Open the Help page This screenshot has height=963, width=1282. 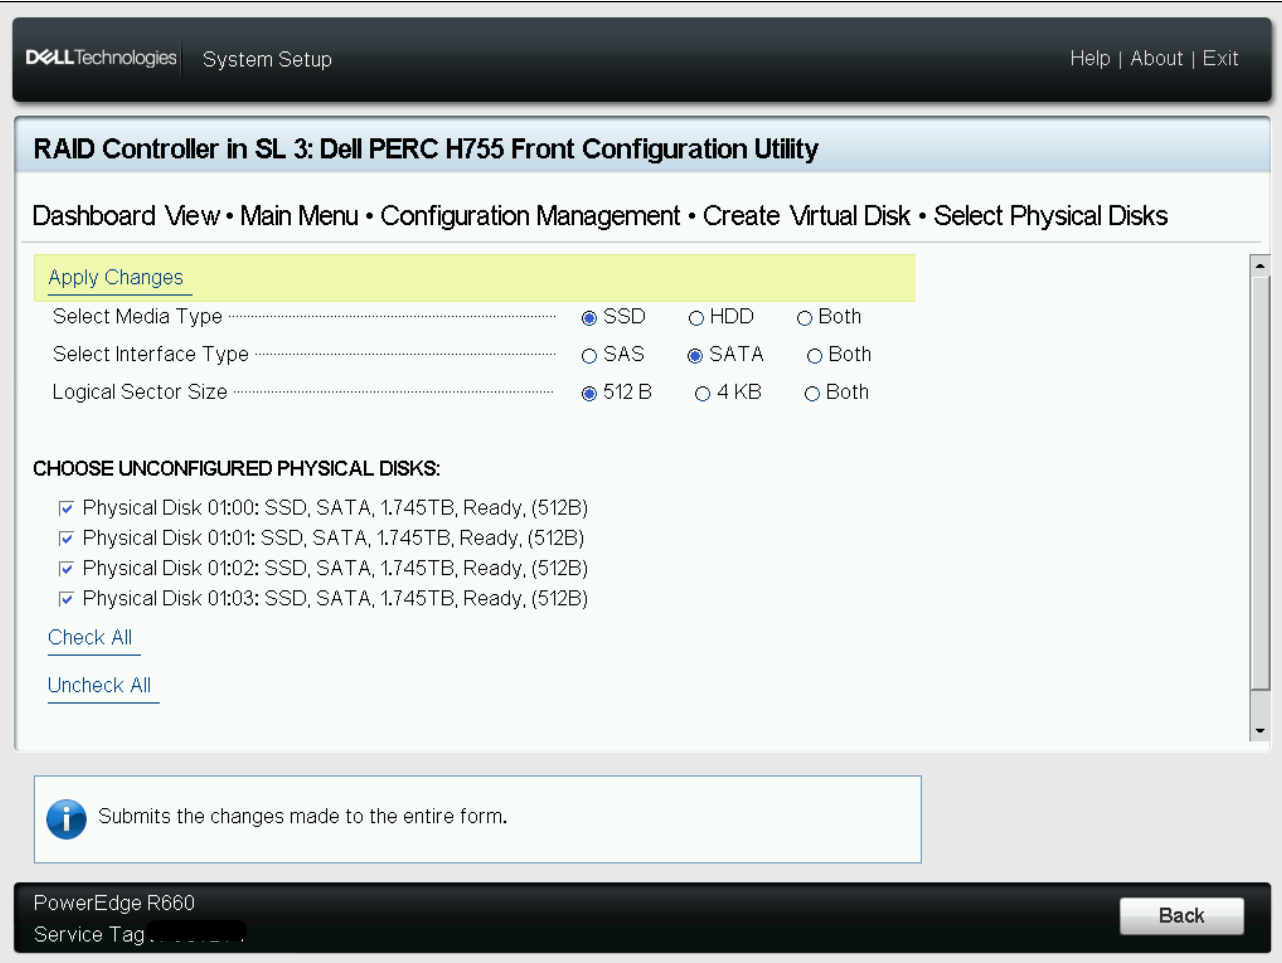point(1090,58)
